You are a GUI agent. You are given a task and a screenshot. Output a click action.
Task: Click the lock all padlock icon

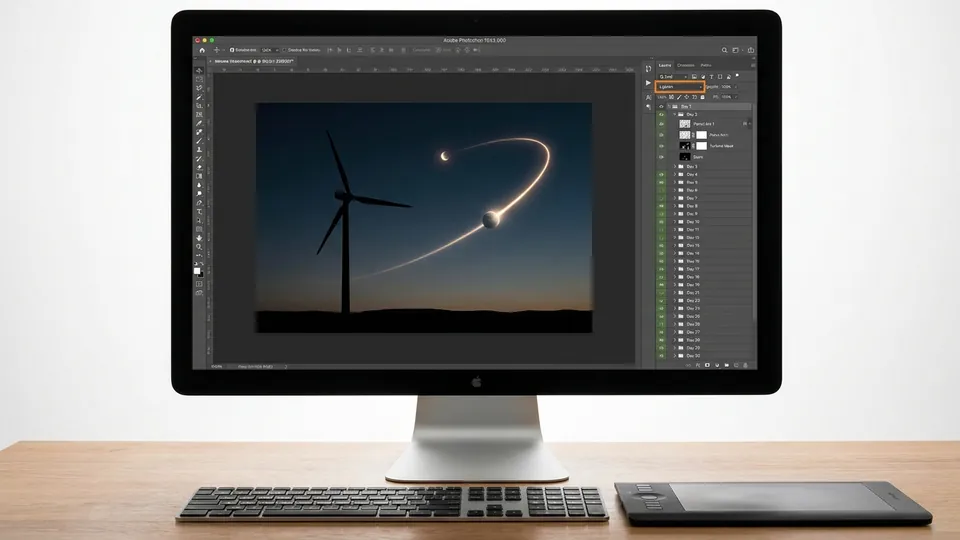coord(702,97)
